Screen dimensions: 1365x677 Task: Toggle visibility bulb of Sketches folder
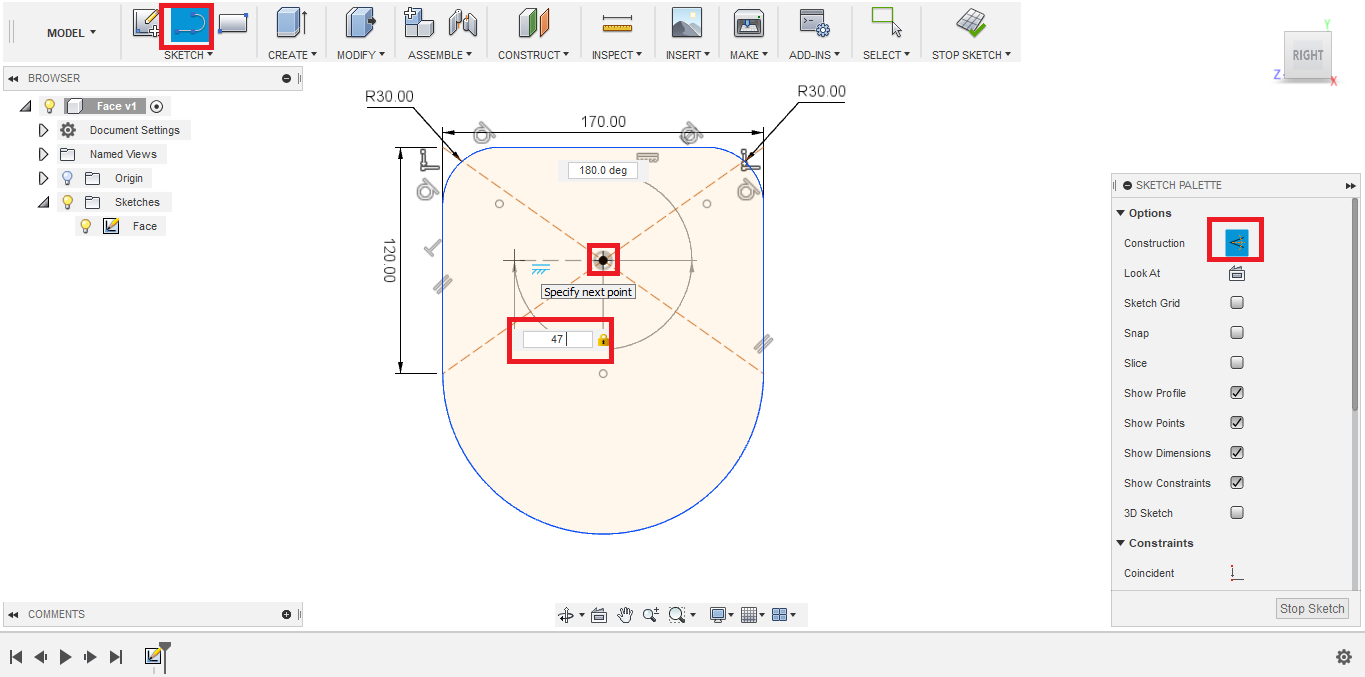(68, 202)
